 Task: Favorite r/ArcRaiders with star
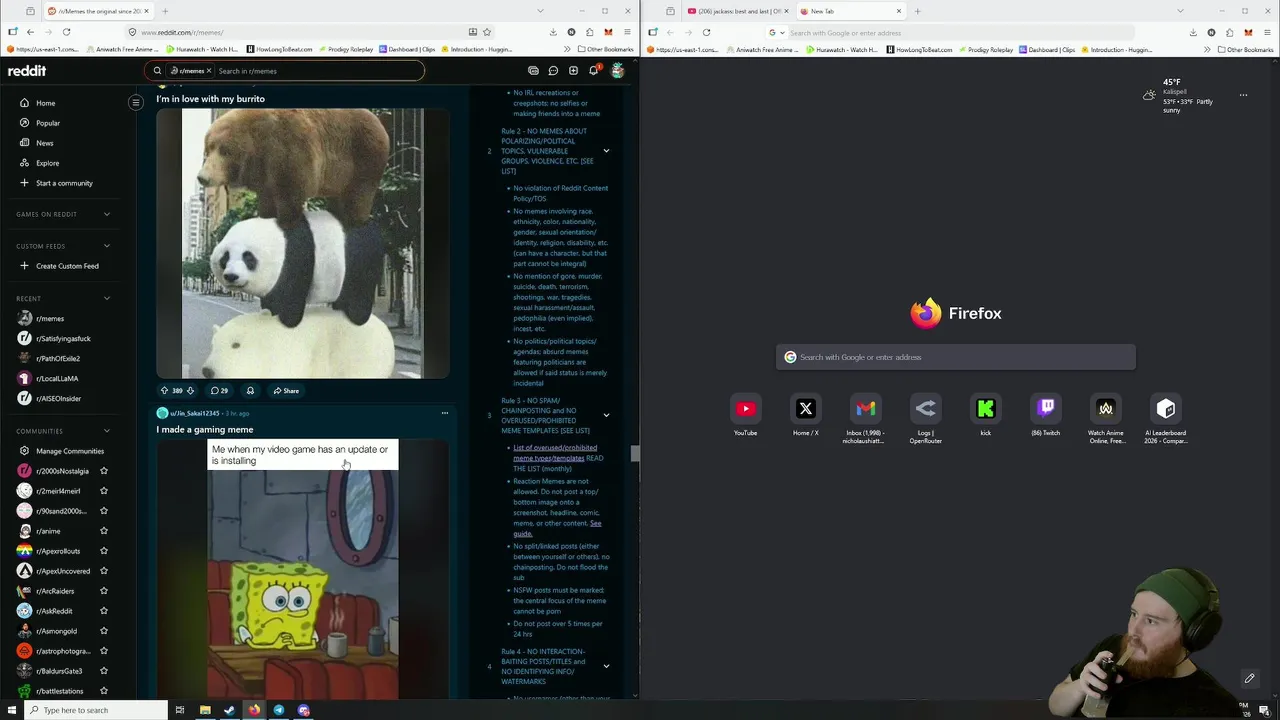[x=103, y=591]
